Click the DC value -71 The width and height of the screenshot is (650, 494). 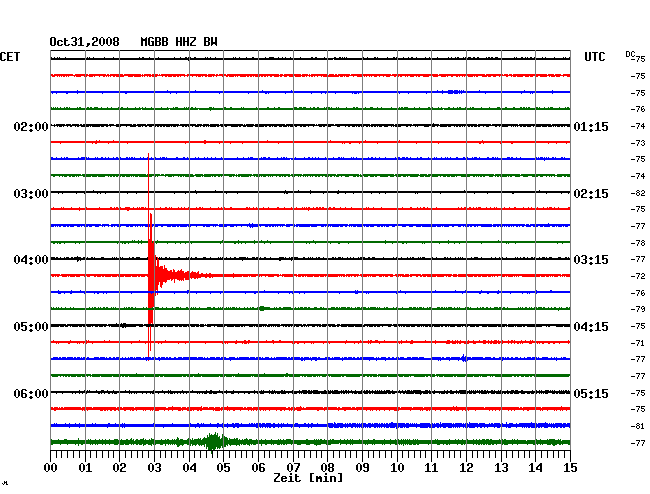[x=638, y=343]
